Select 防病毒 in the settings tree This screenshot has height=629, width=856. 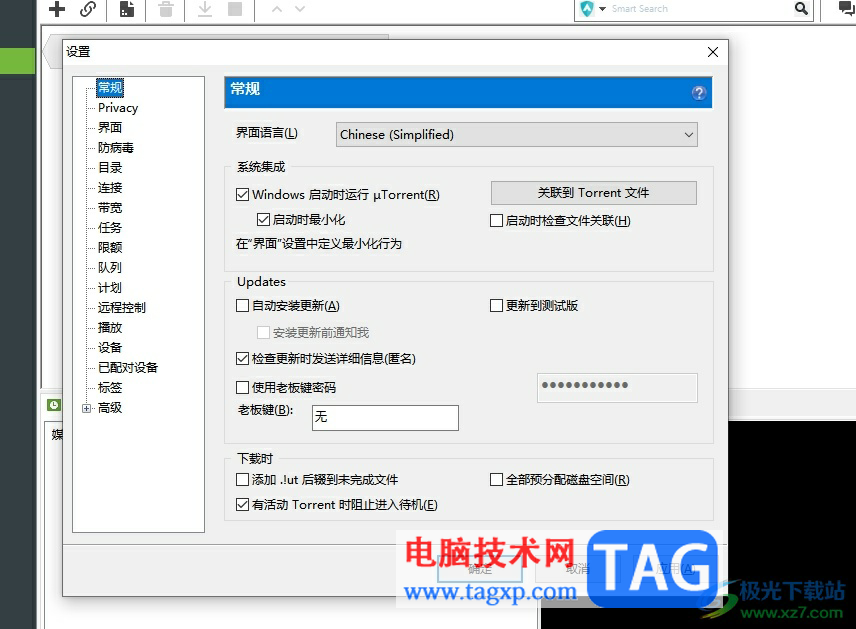click(116, 147)
